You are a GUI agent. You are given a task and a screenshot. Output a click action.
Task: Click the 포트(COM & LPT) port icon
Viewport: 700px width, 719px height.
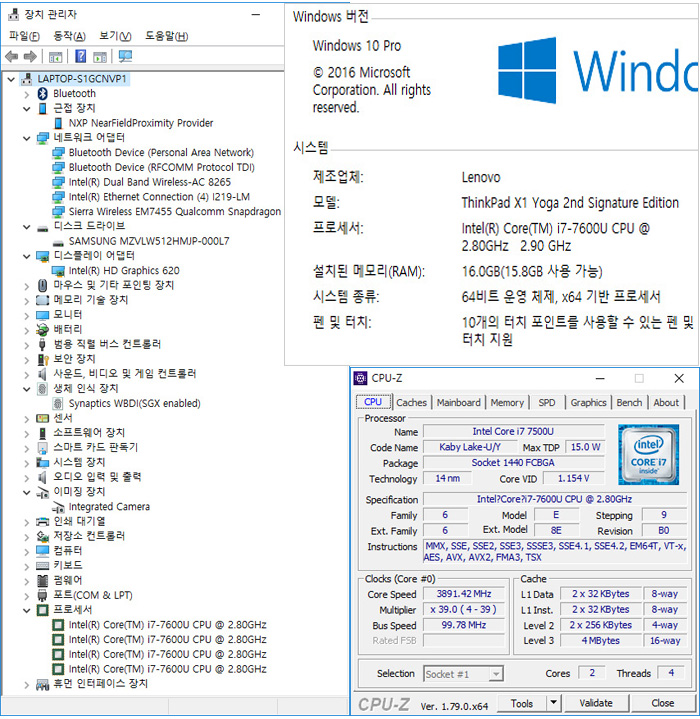pyautogui.click(x=43, y=595)
